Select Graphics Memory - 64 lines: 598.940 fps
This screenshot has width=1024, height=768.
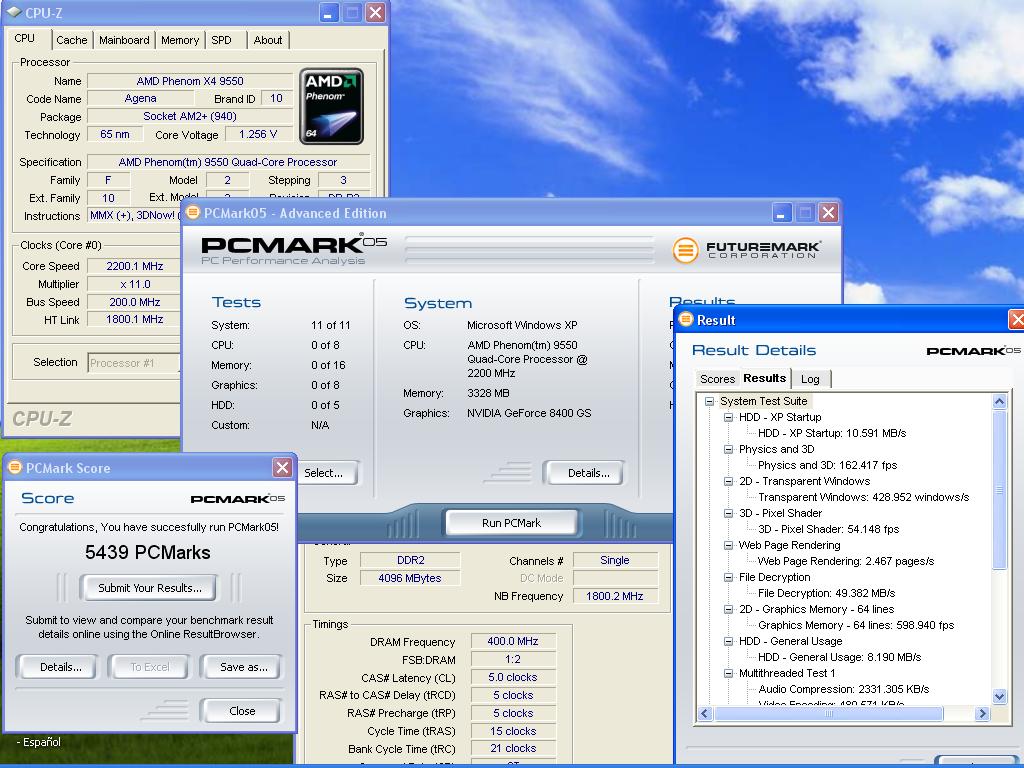point(856,625)
